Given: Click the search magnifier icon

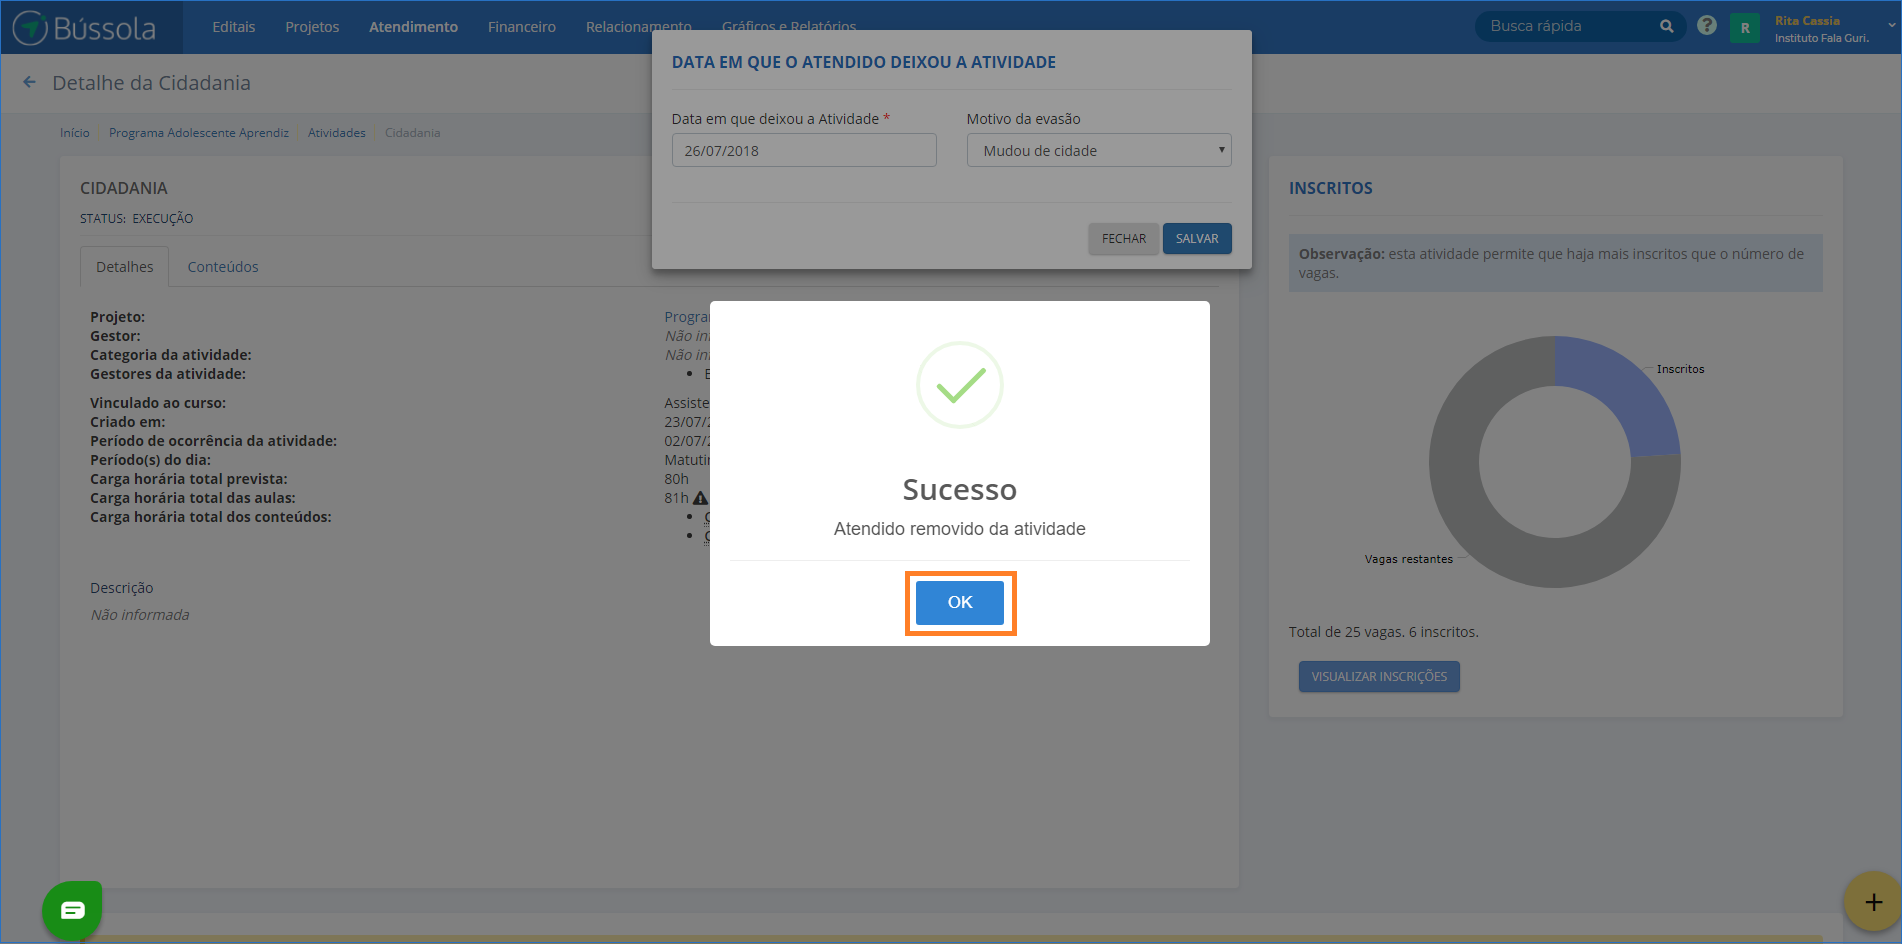Looking at the screenshot, I should pyautogui.click(x=1666, y=27).
